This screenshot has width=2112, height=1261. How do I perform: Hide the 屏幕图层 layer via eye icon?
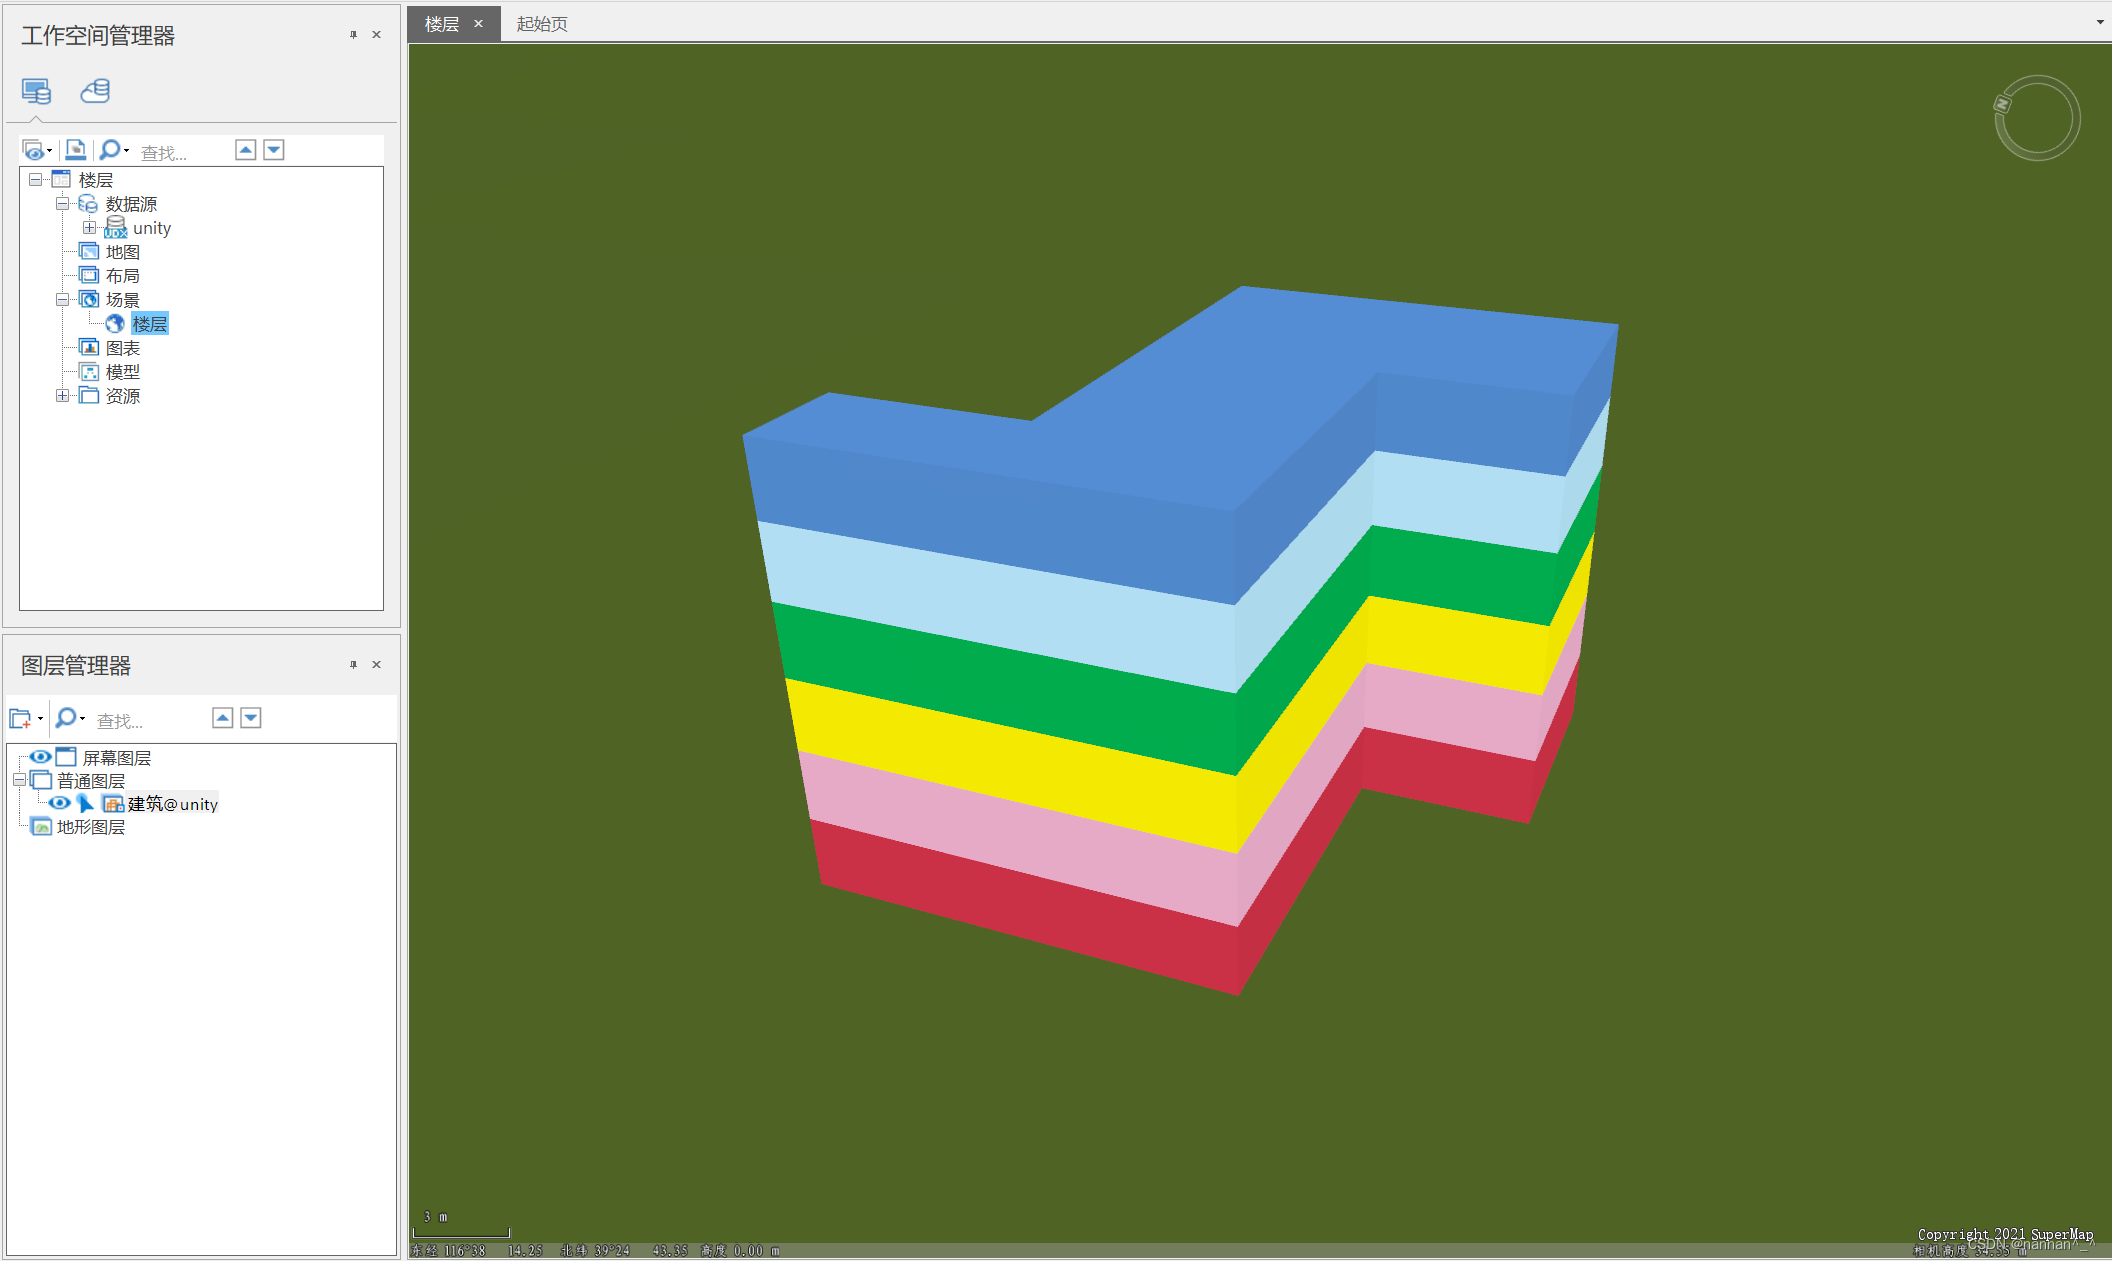click(40, 757)
